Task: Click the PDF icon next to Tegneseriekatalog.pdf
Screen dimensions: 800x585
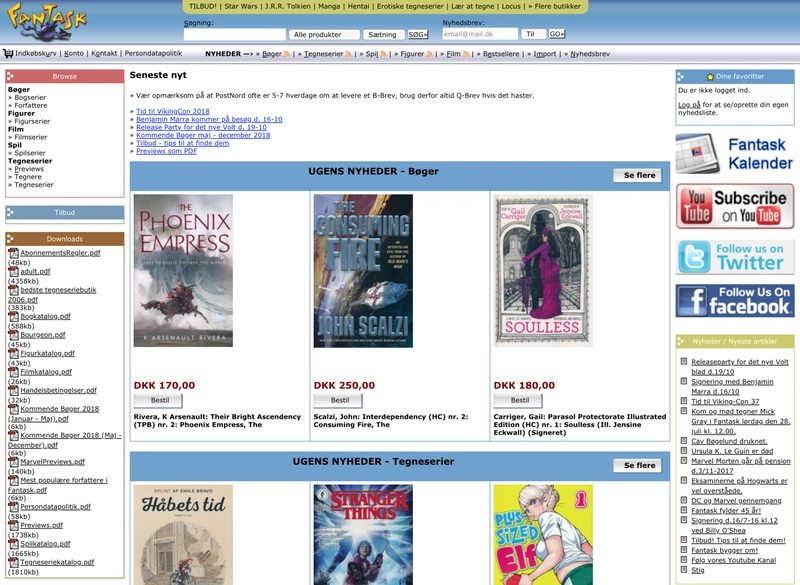Action: [13, 562]
